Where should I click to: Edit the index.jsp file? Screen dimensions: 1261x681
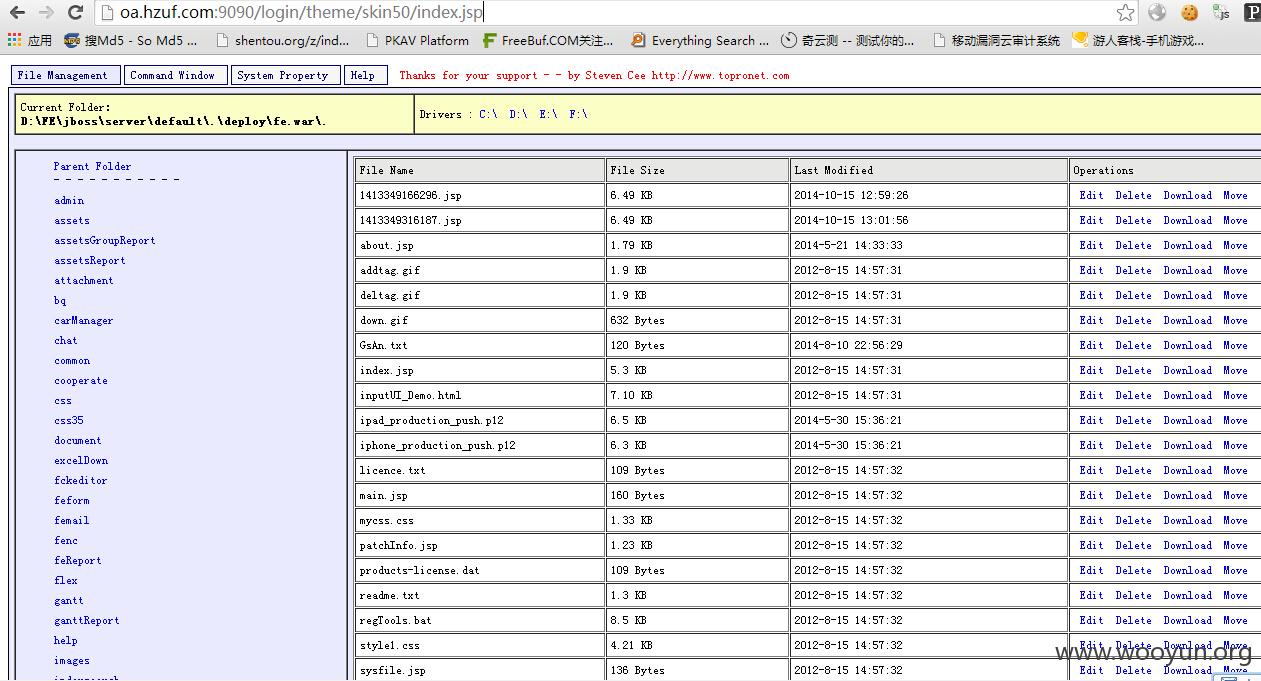tap(1091, 371)
